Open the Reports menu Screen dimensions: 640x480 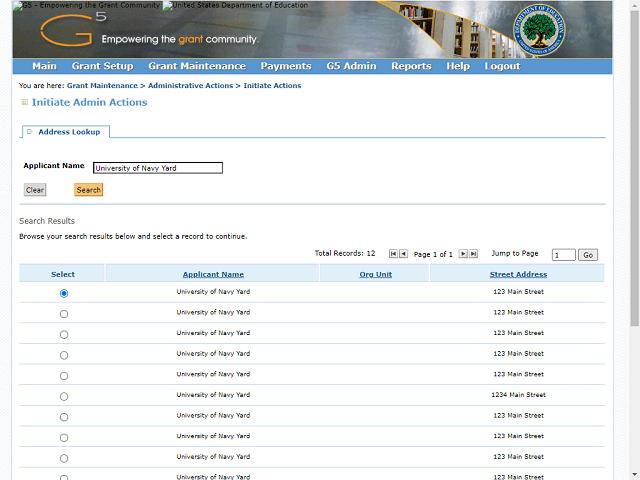coord(411,66)
